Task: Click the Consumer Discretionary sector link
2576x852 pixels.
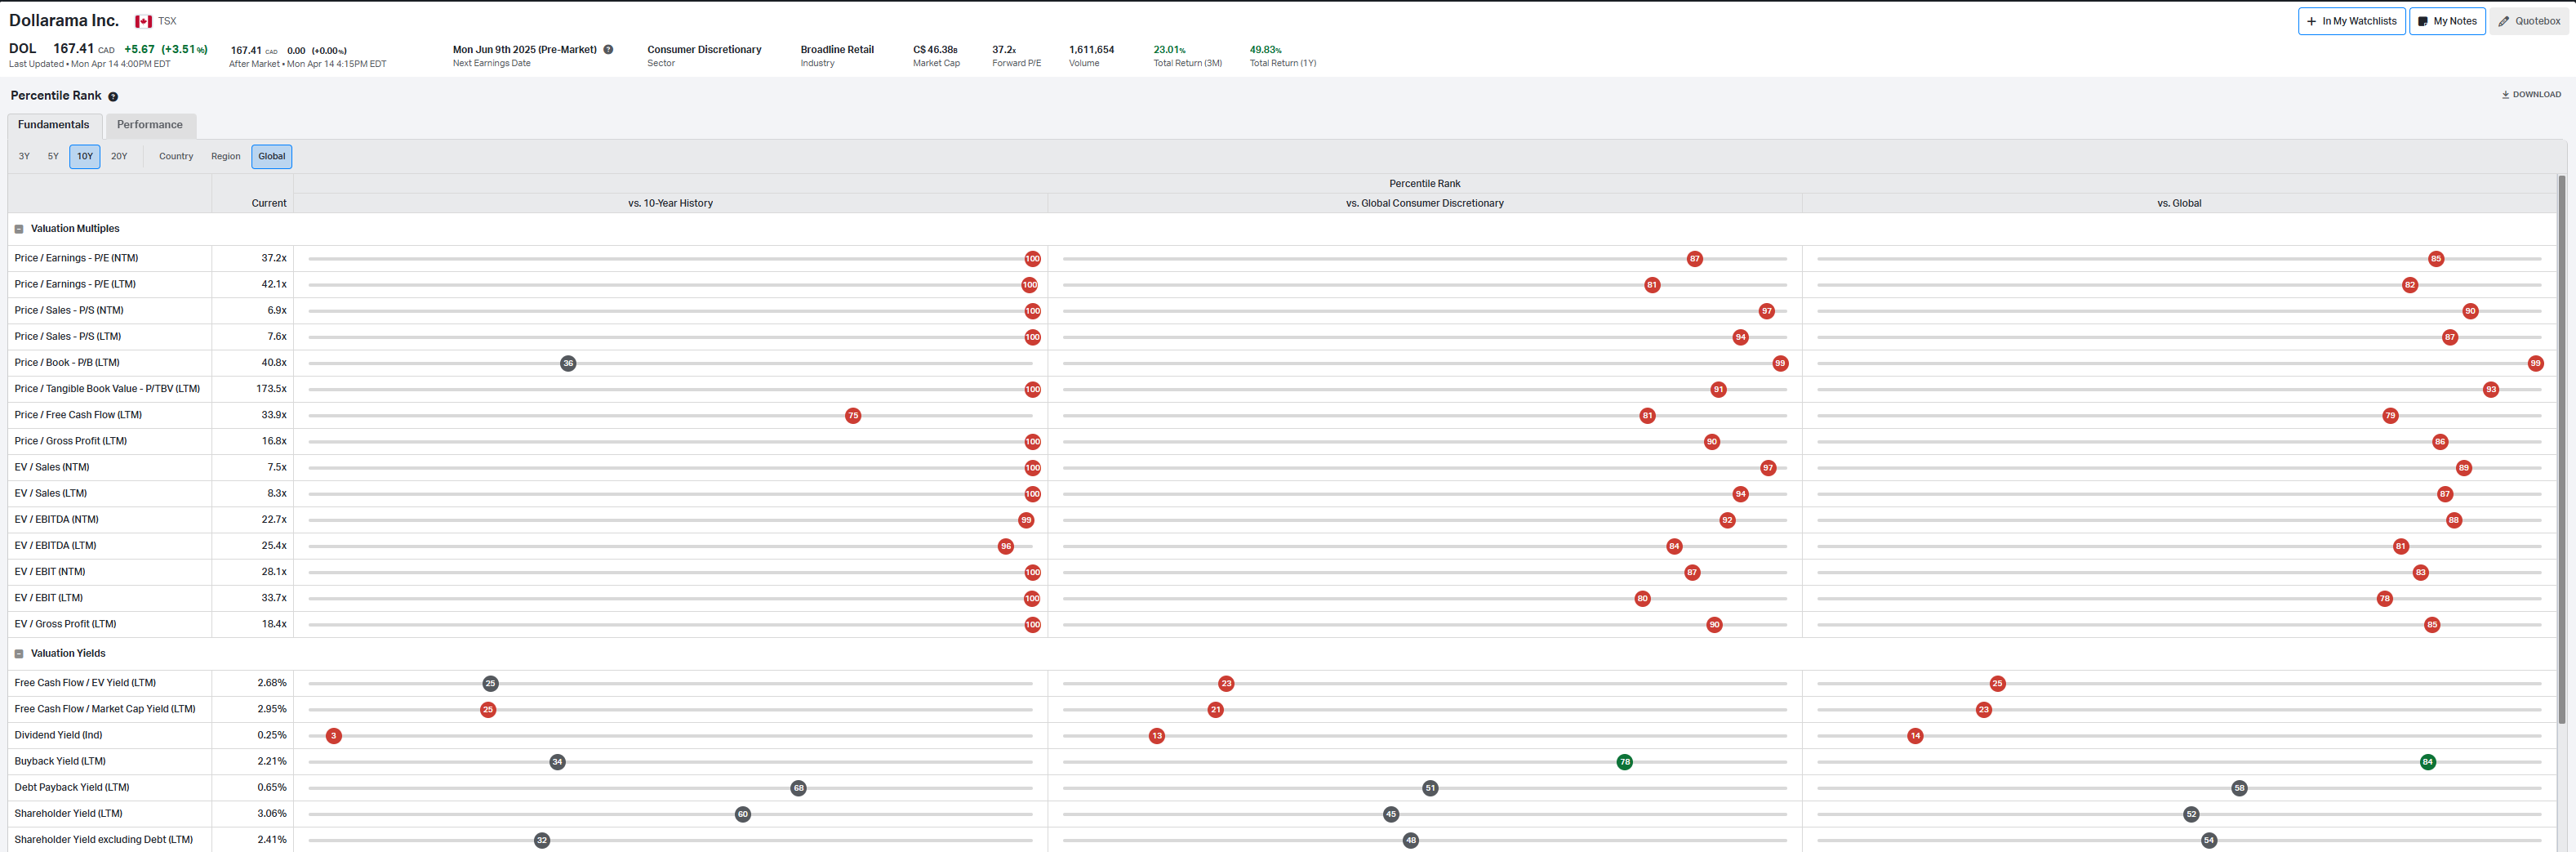Action: [x=704, y=50]
